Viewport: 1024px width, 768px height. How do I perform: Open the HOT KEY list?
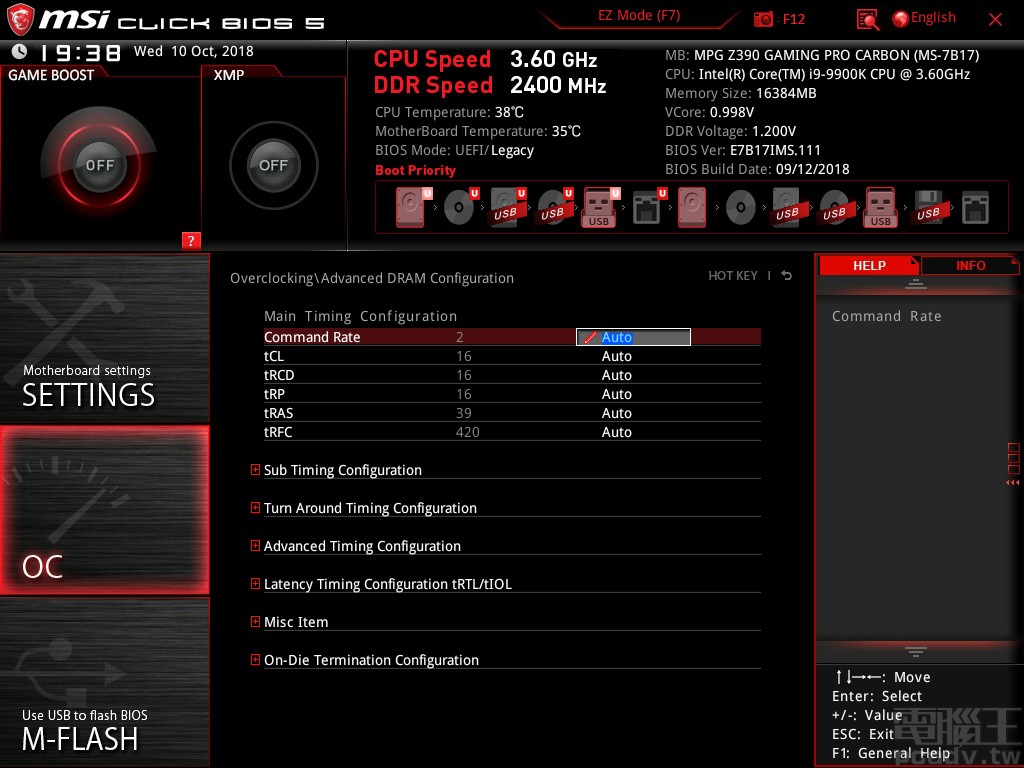pos(733,276)
